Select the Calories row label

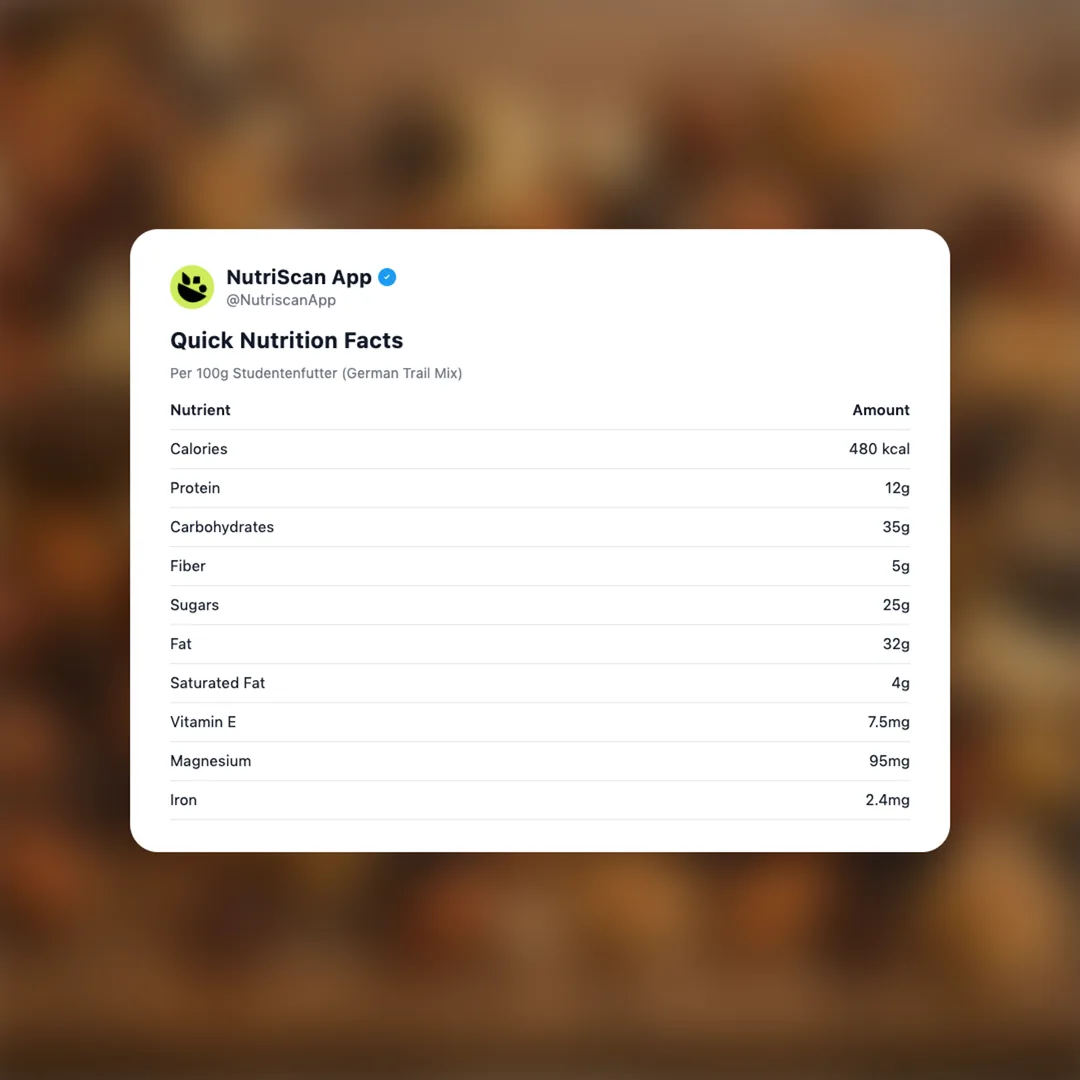pos(199,449)
